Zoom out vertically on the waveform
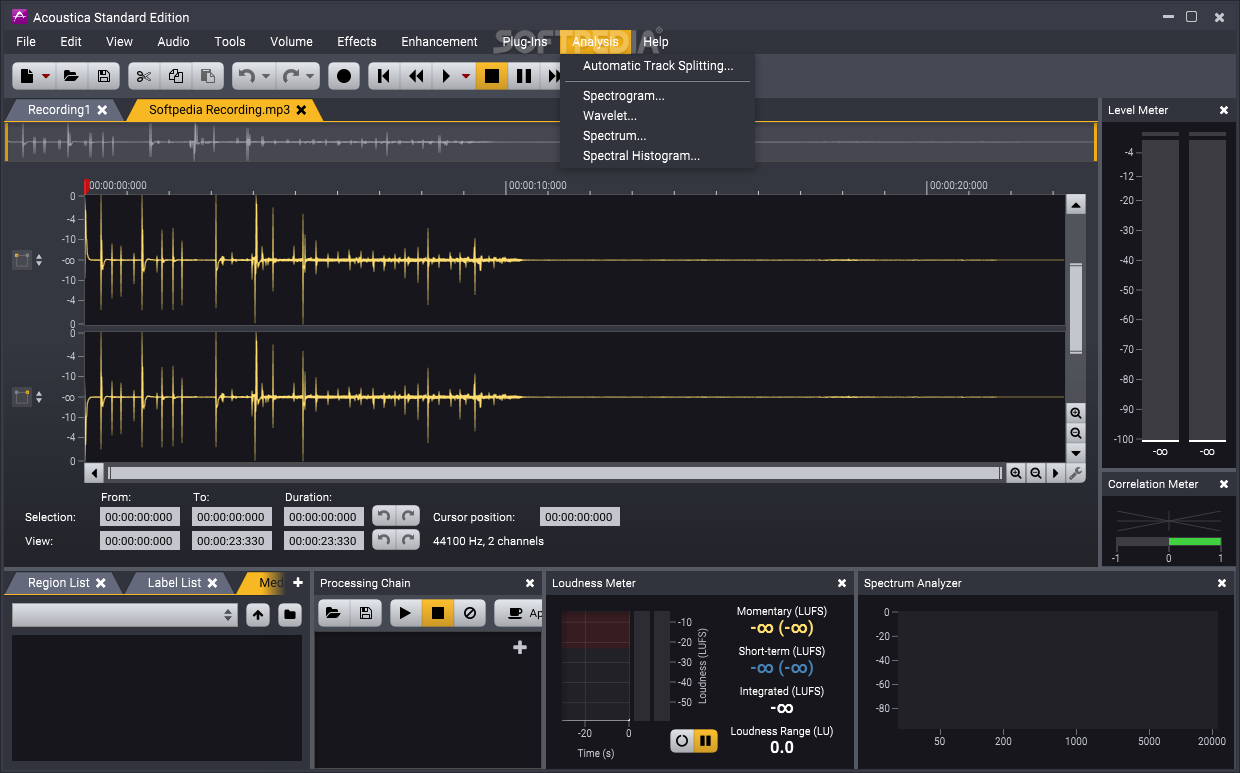This screenshot has width=1240, height=773. pos(1076,433)
